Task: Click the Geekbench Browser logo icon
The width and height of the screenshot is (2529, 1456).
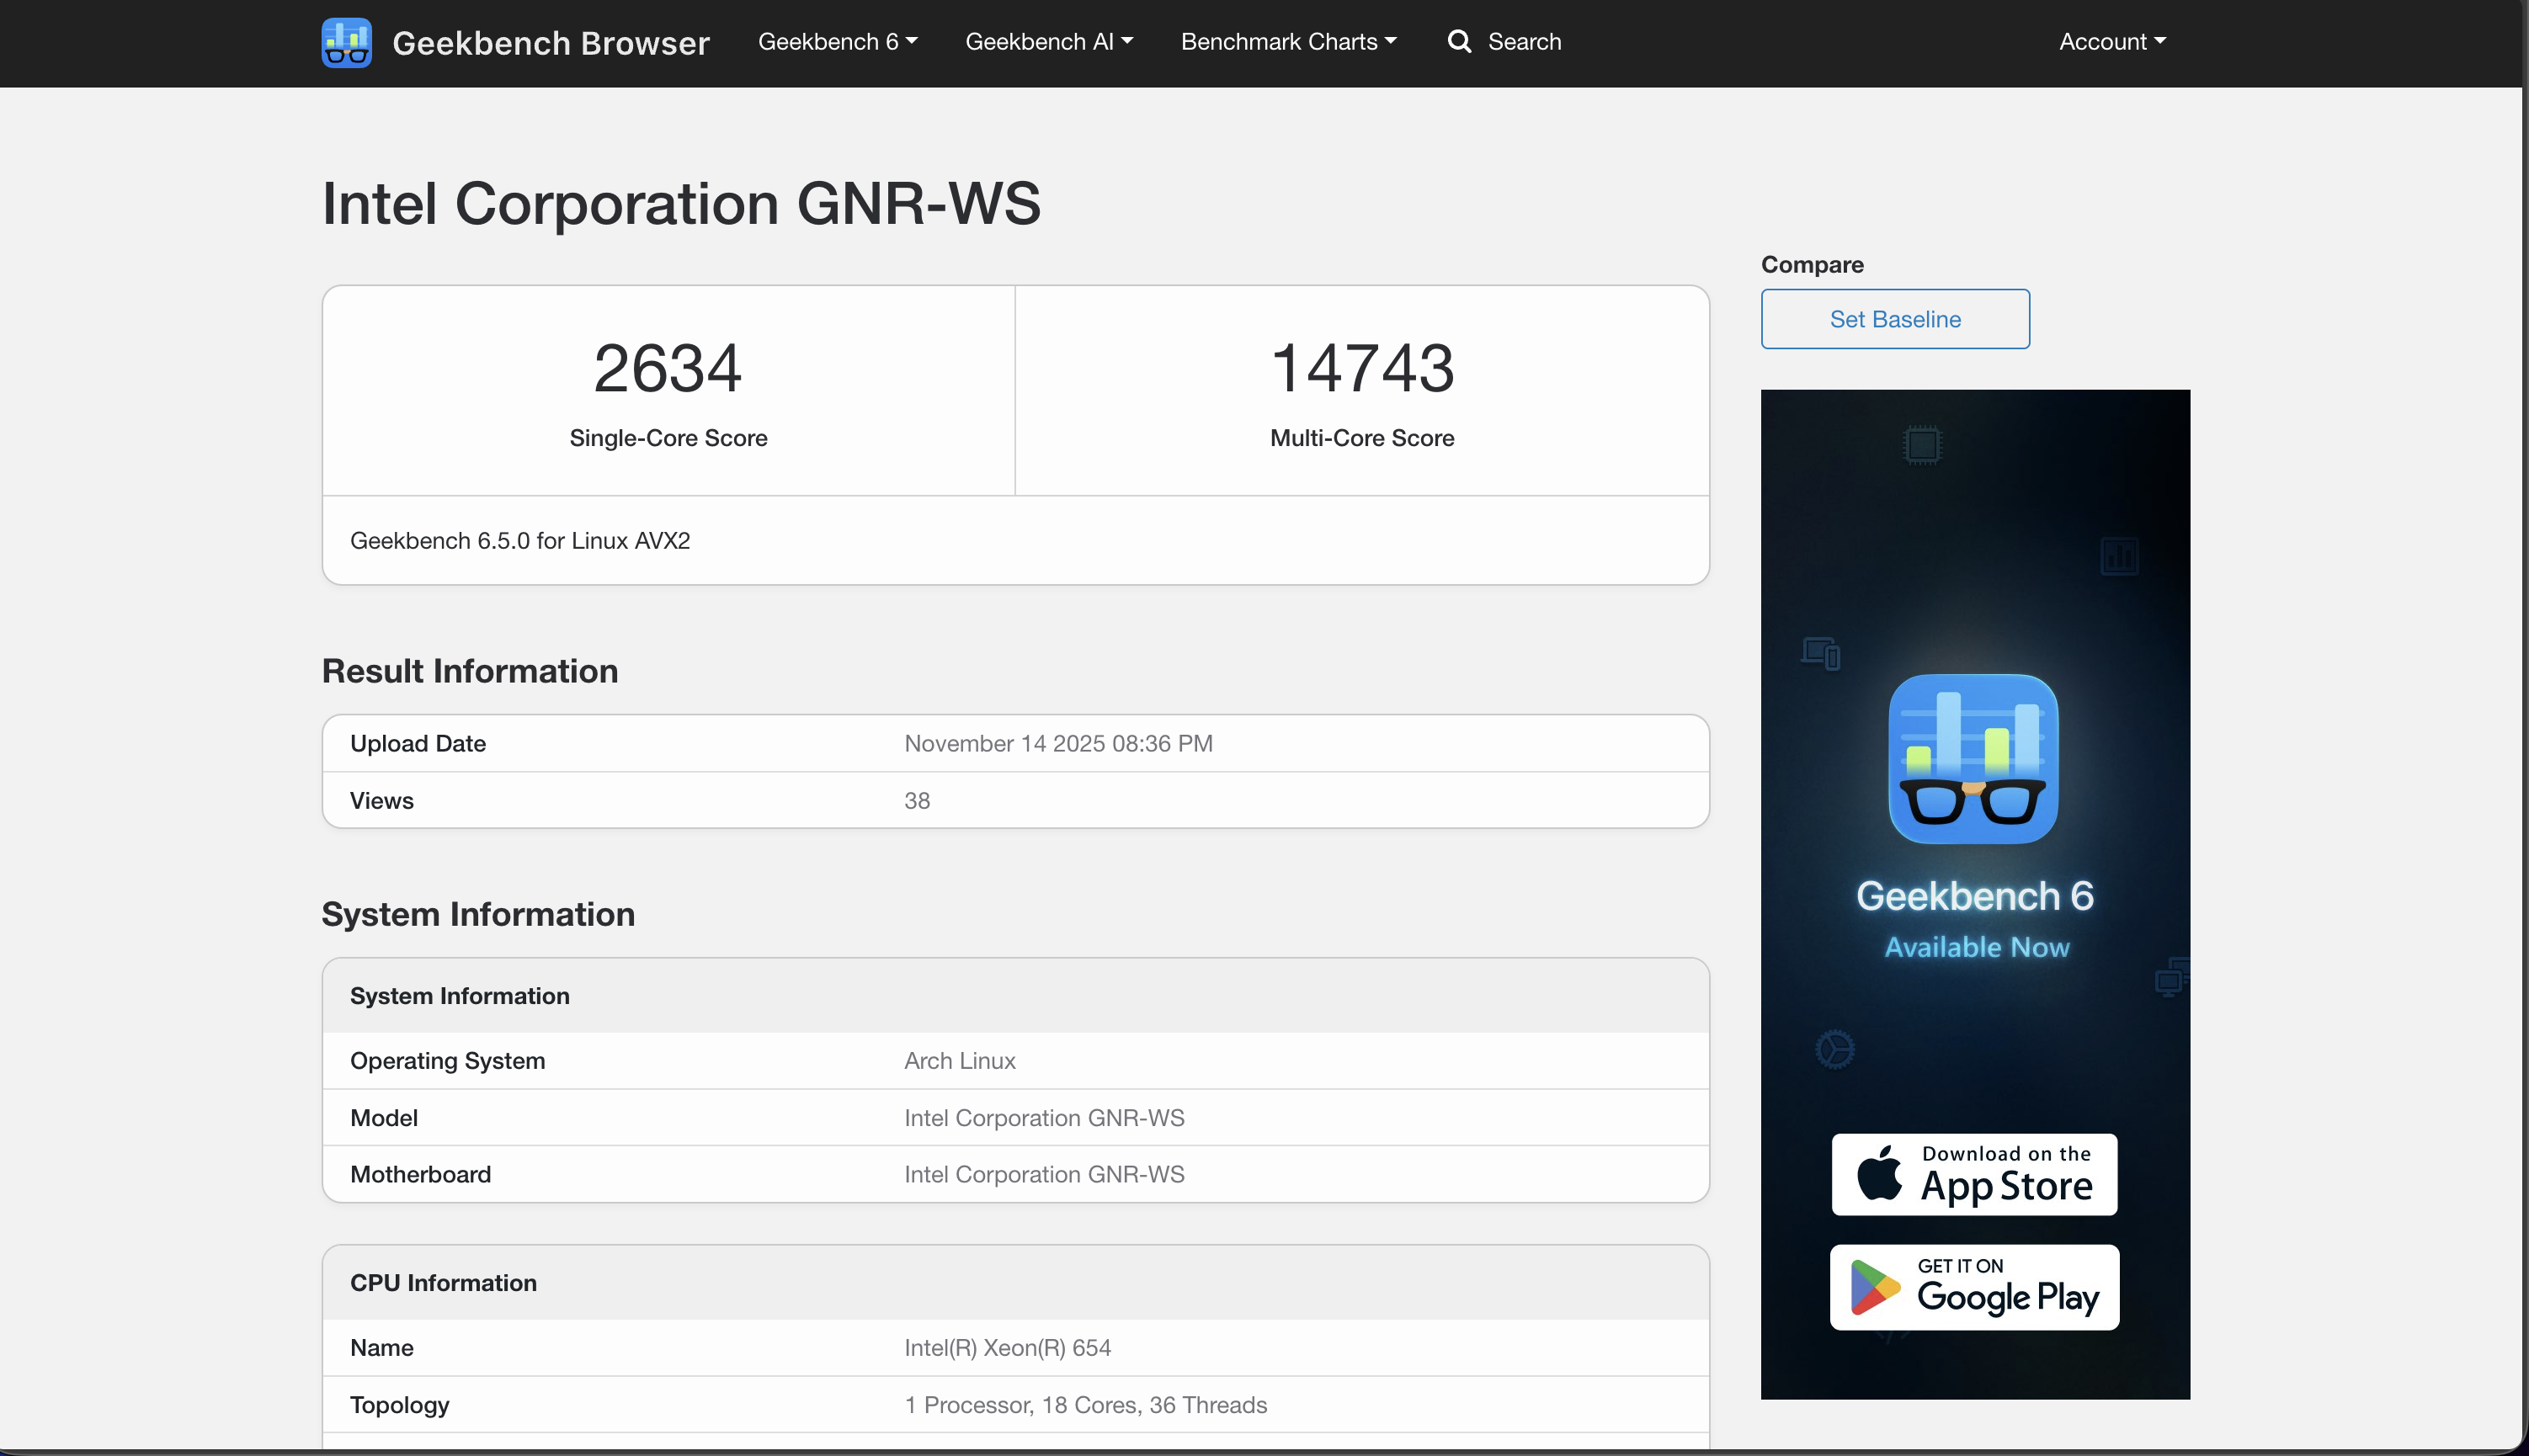Action: (346, 42)
